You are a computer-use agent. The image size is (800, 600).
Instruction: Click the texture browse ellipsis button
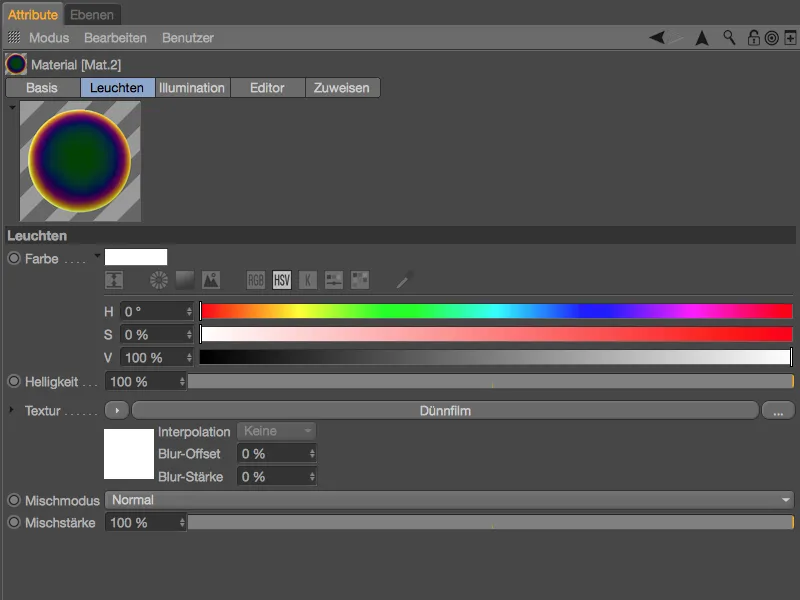click(x=778, y=411)
